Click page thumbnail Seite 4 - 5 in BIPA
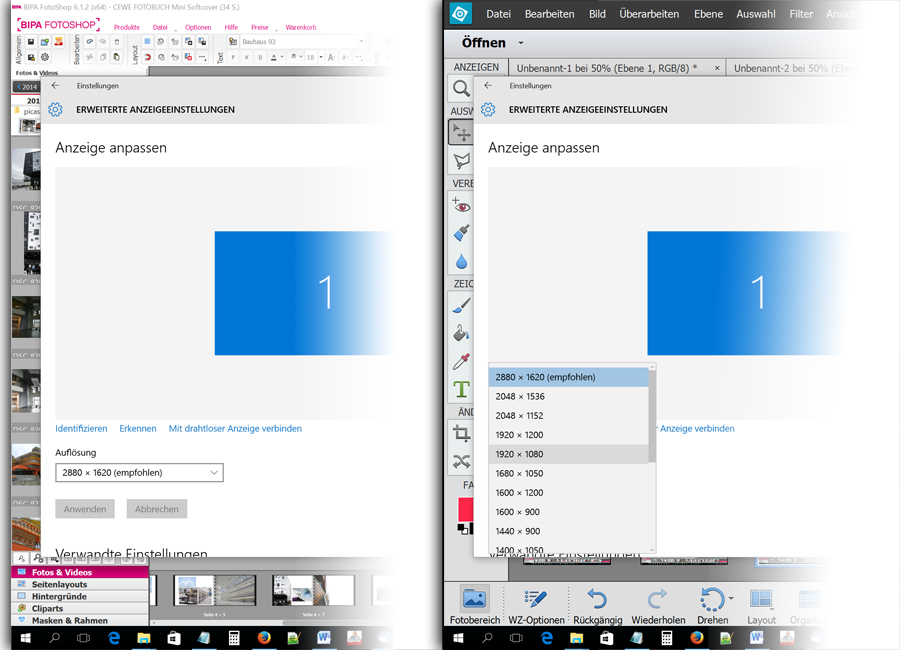The width and height of the screenshot is (900, 650). [215, 591]
